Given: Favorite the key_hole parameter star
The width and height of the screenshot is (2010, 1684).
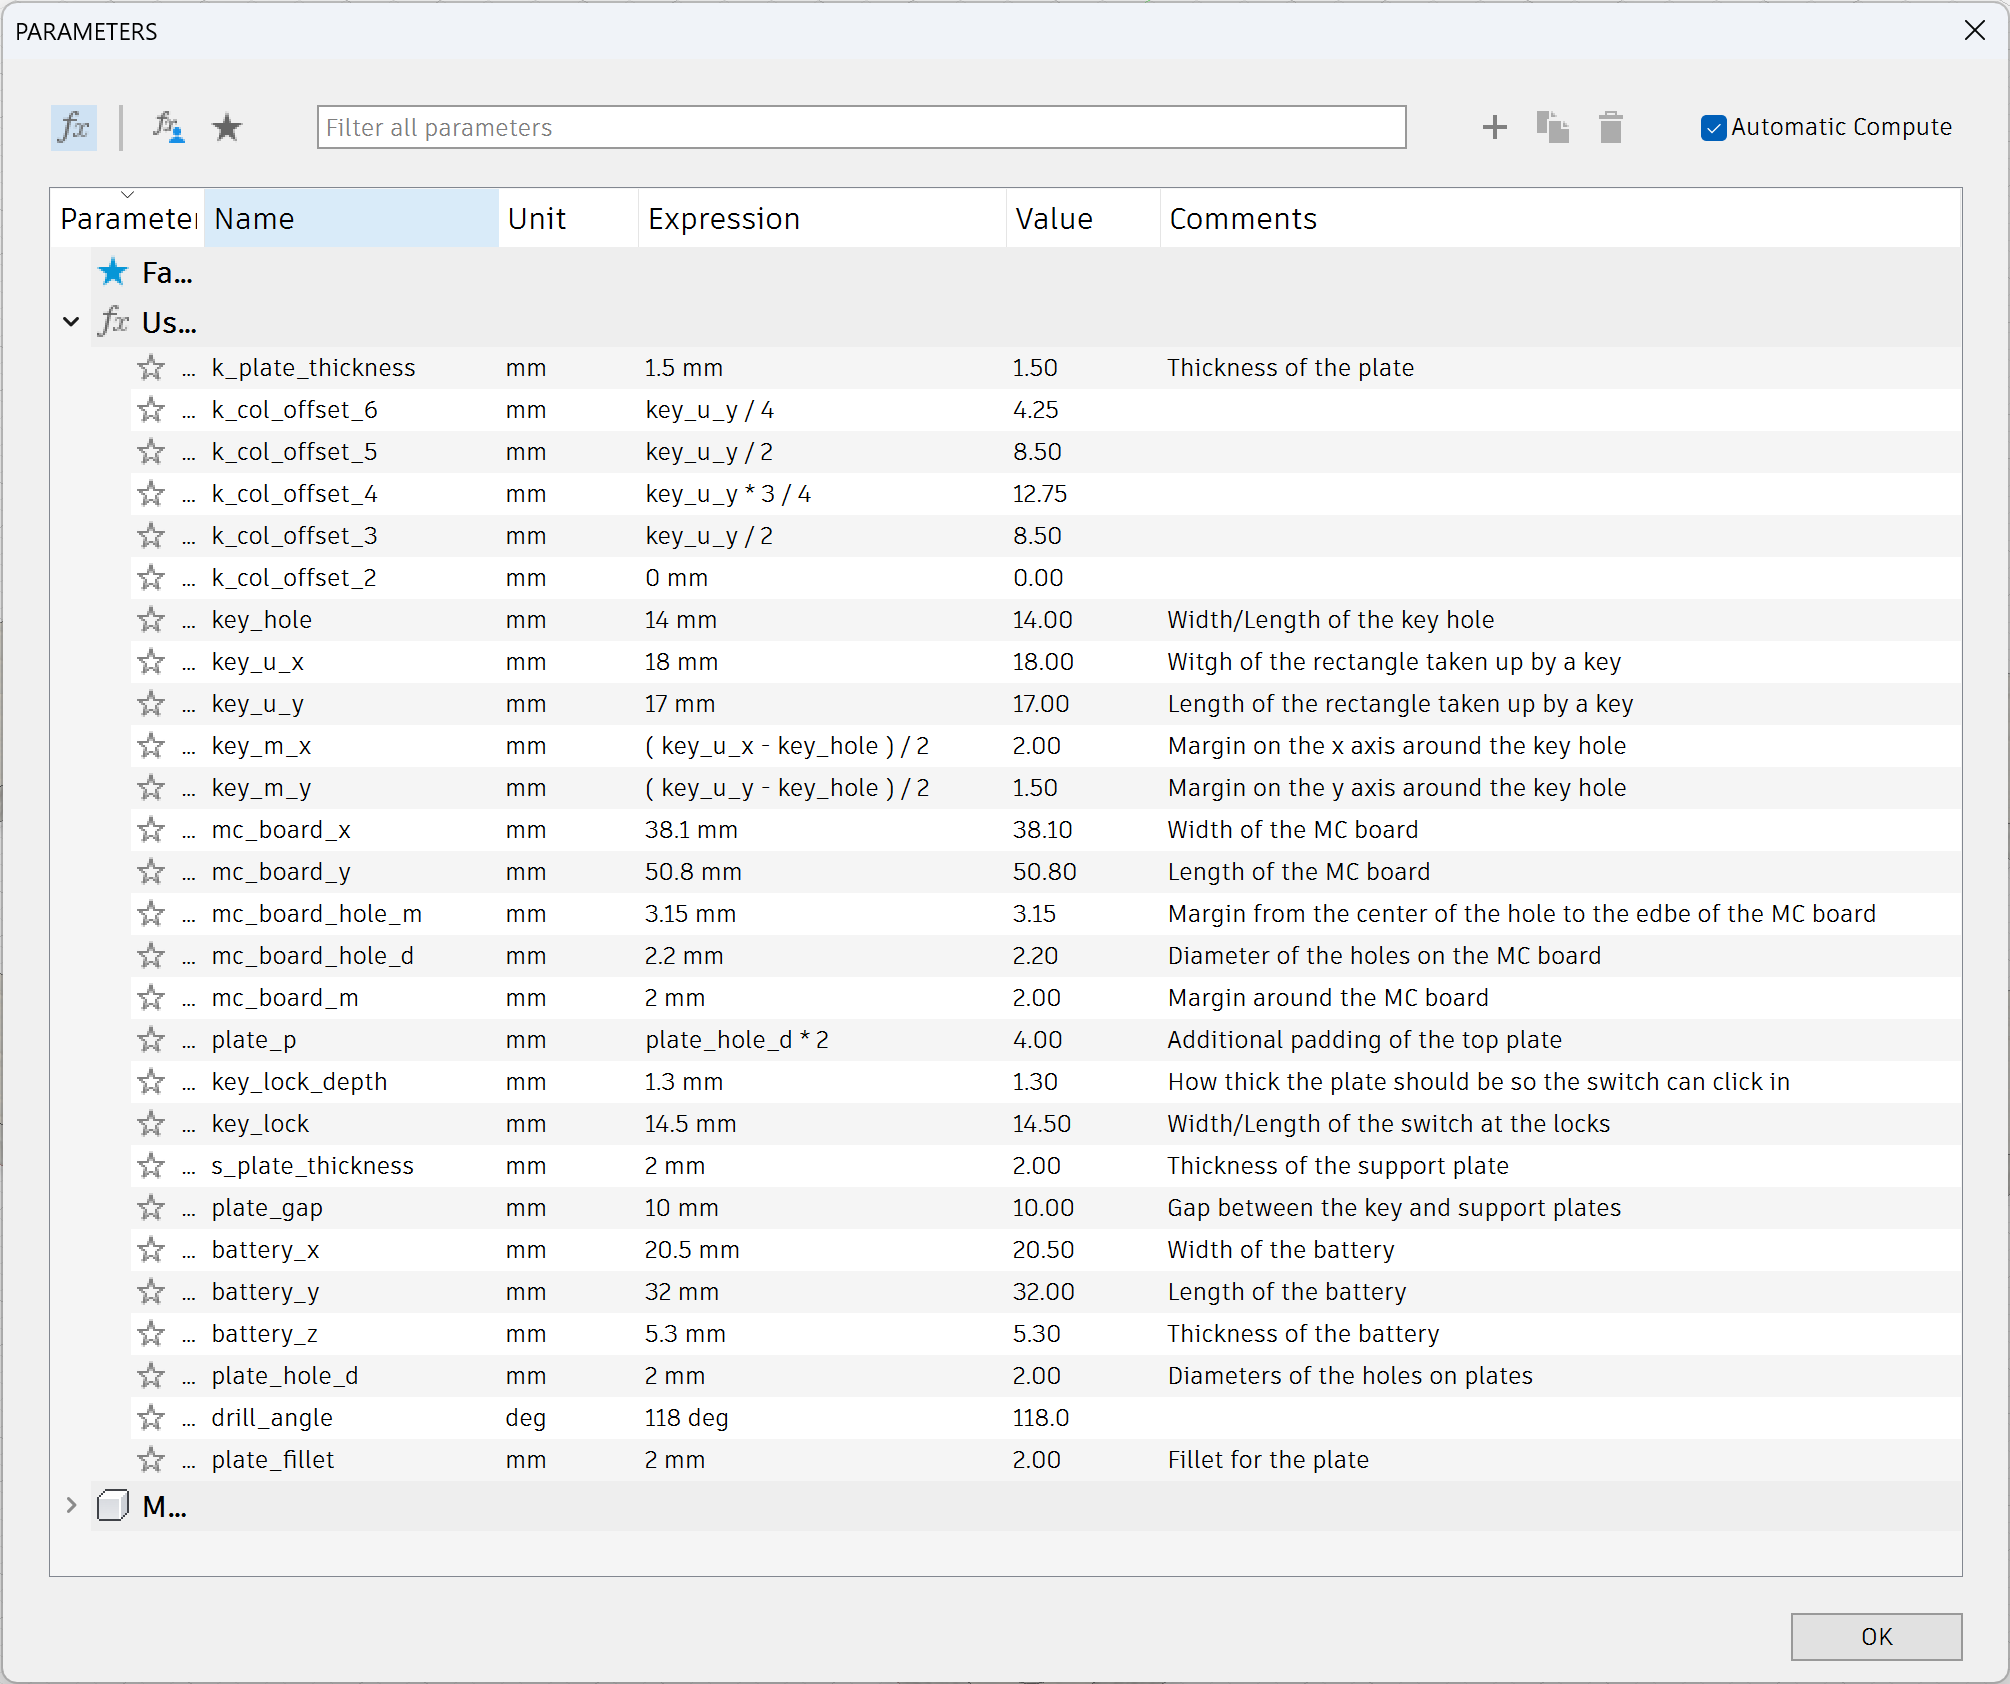Looking at the screenshot, I should [151, 620].
